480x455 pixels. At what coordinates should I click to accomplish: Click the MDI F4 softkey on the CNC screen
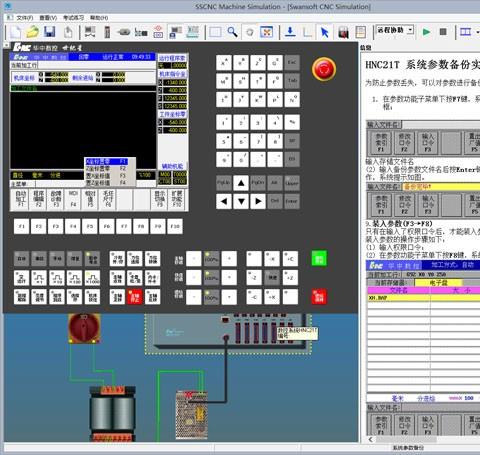(x=73, y=199)
